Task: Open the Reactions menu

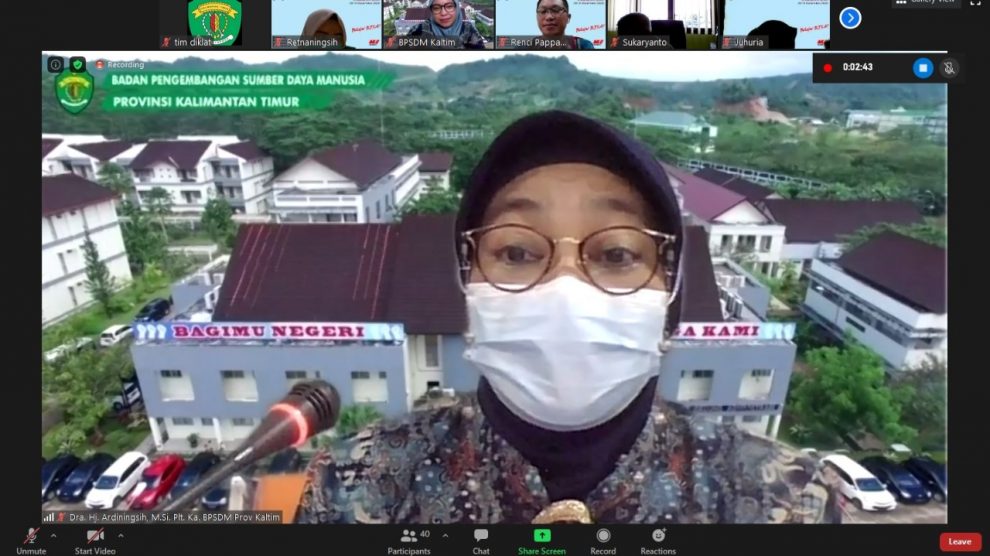Action: pyautogui.click(x=658, y=537)
